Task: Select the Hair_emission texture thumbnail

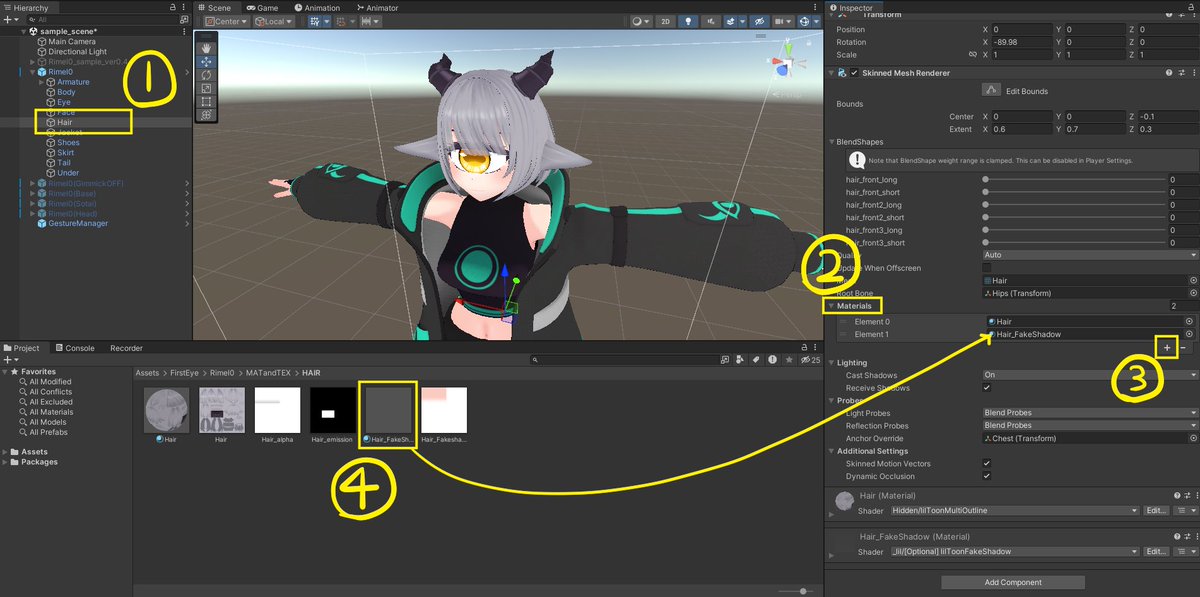Action: [332, 415]
